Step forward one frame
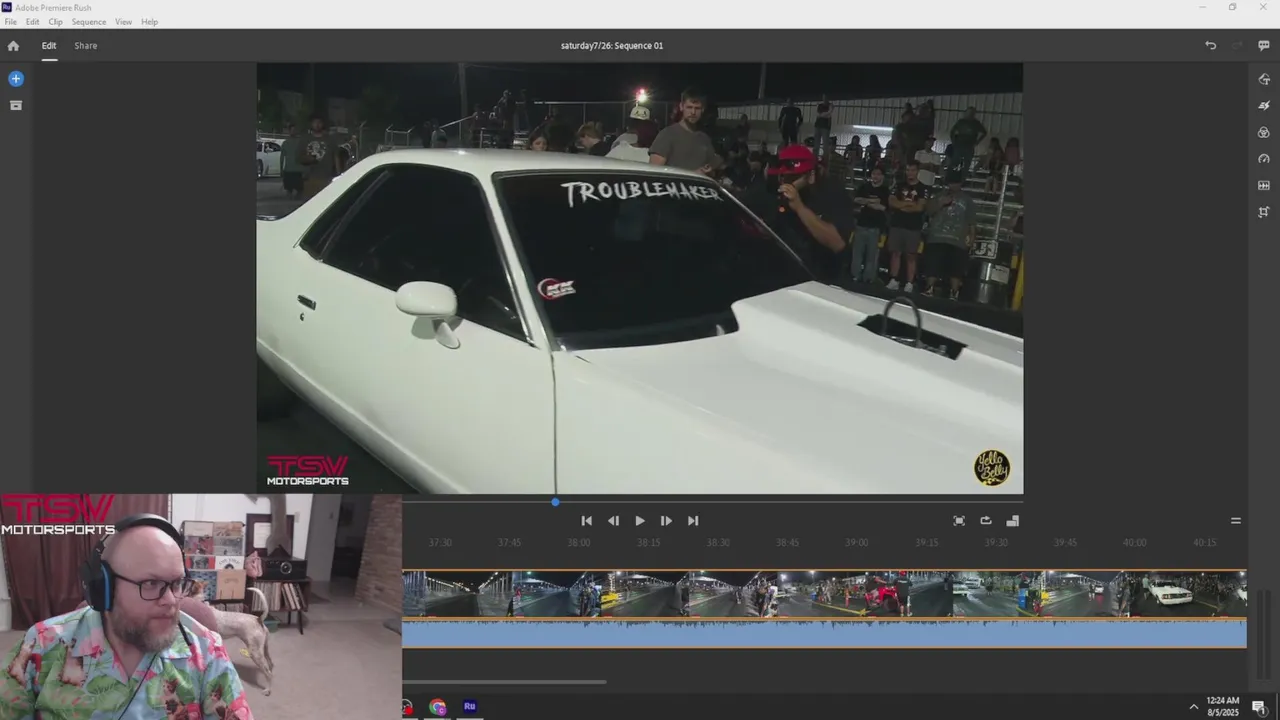1280x720 pixels. click(x=666, y=521)
